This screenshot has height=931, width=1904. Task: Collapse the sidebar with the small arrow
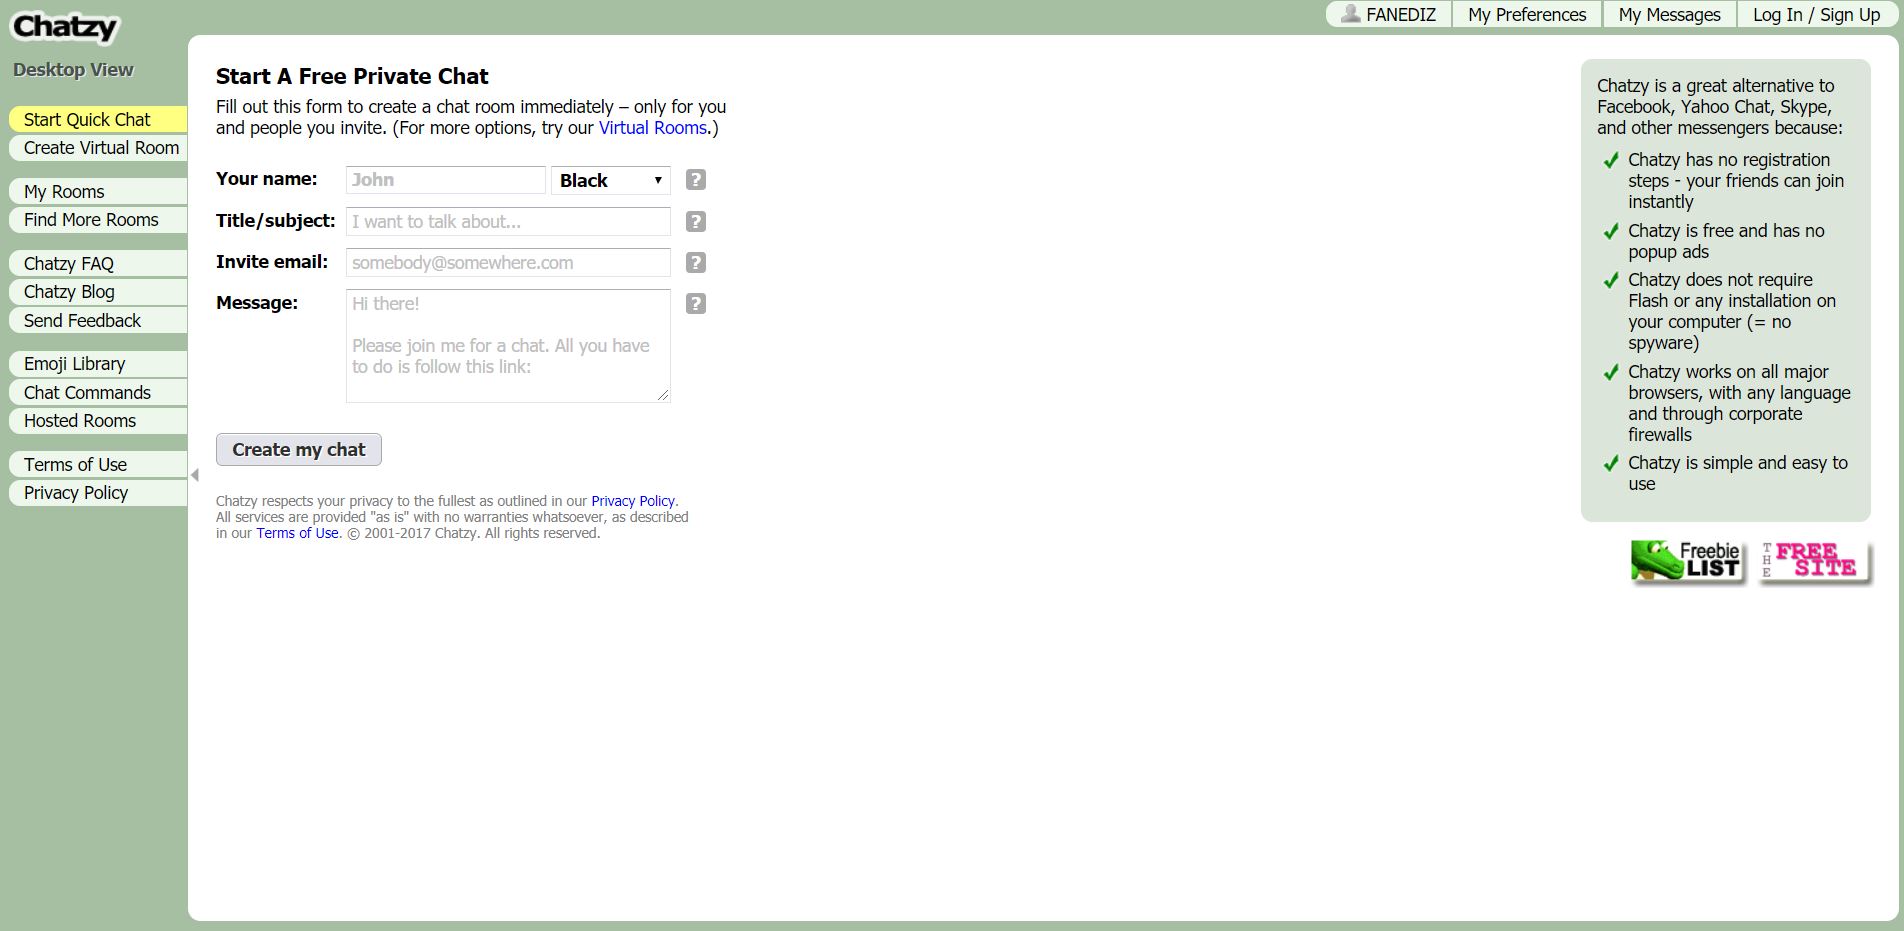pyautogui.click(x=195, y=475)
